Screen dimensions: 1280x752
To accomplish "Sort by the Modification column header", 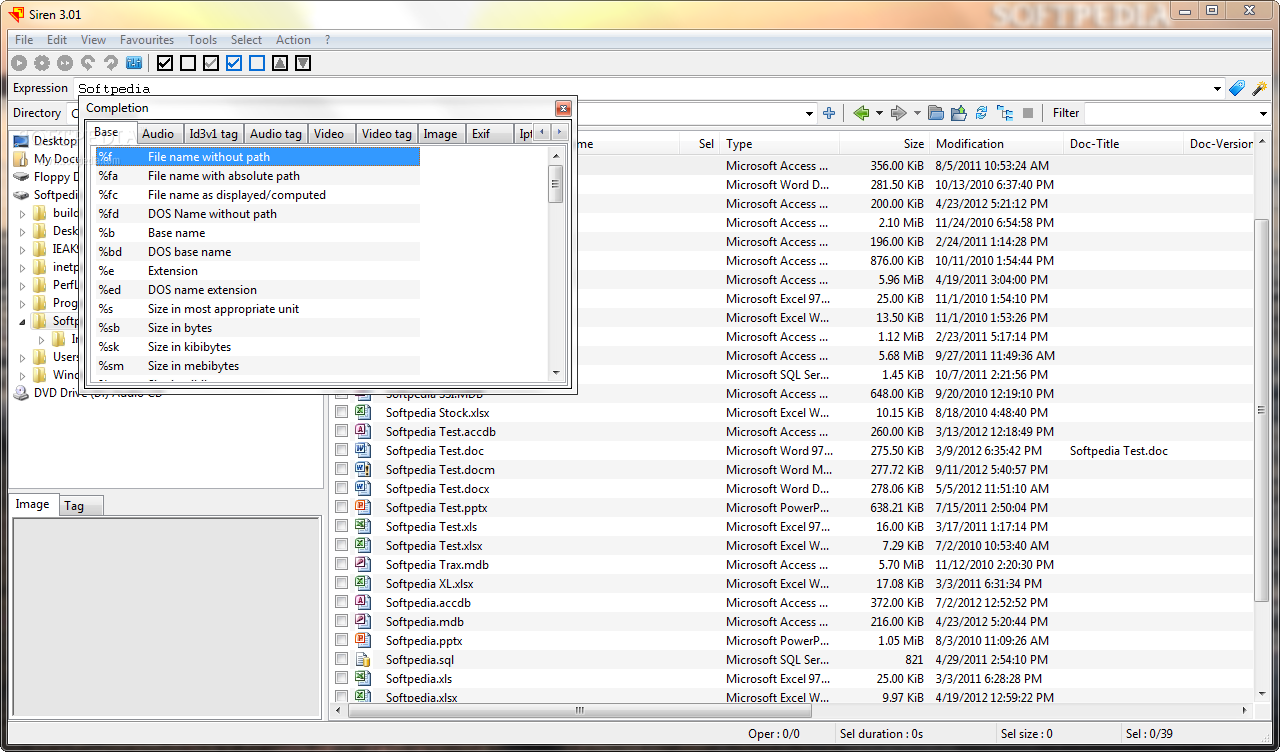I will tap(995, 144).
